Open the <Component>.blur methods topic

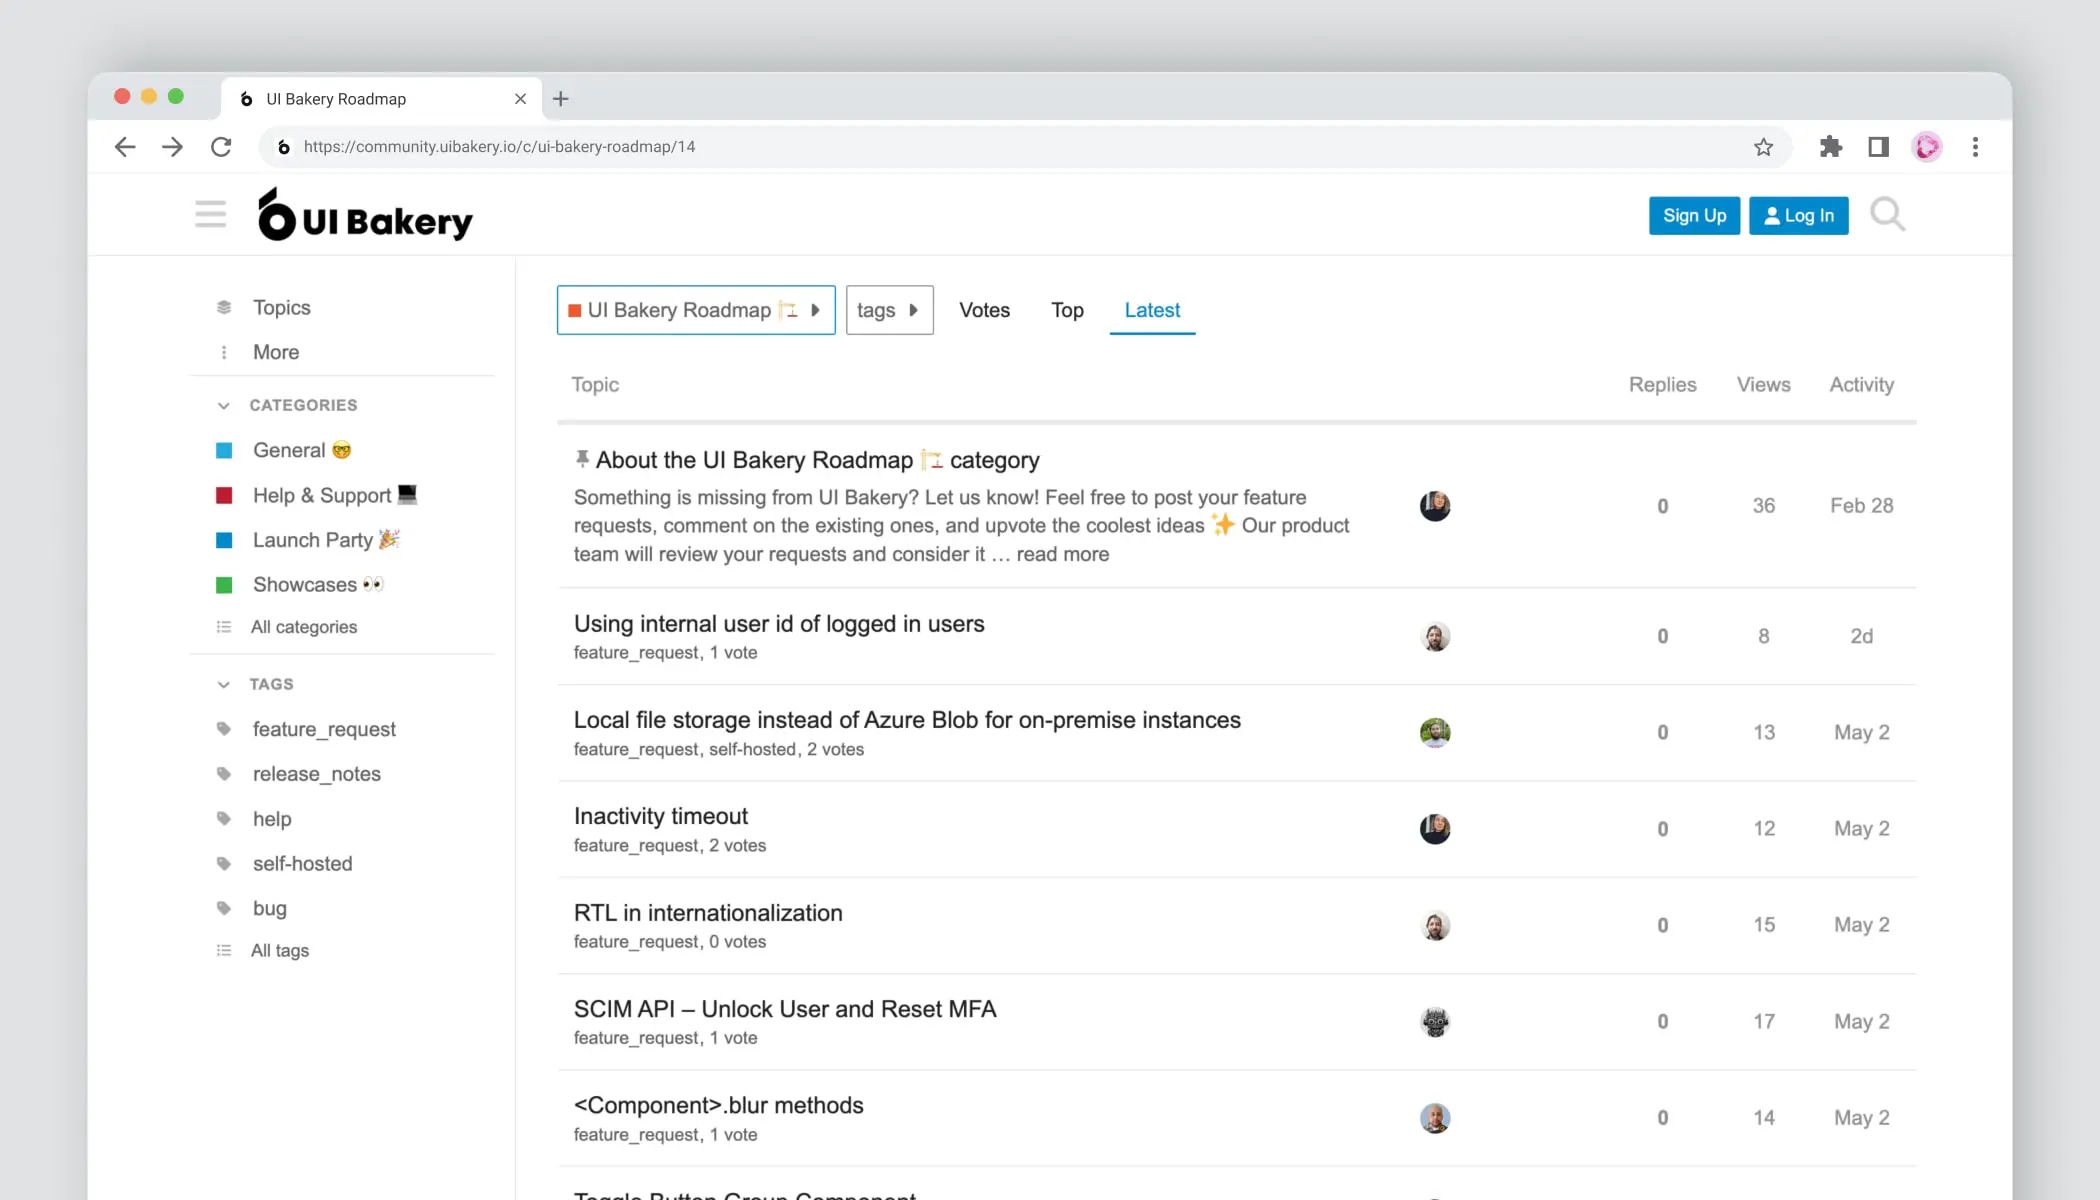tap(718, 1105)
